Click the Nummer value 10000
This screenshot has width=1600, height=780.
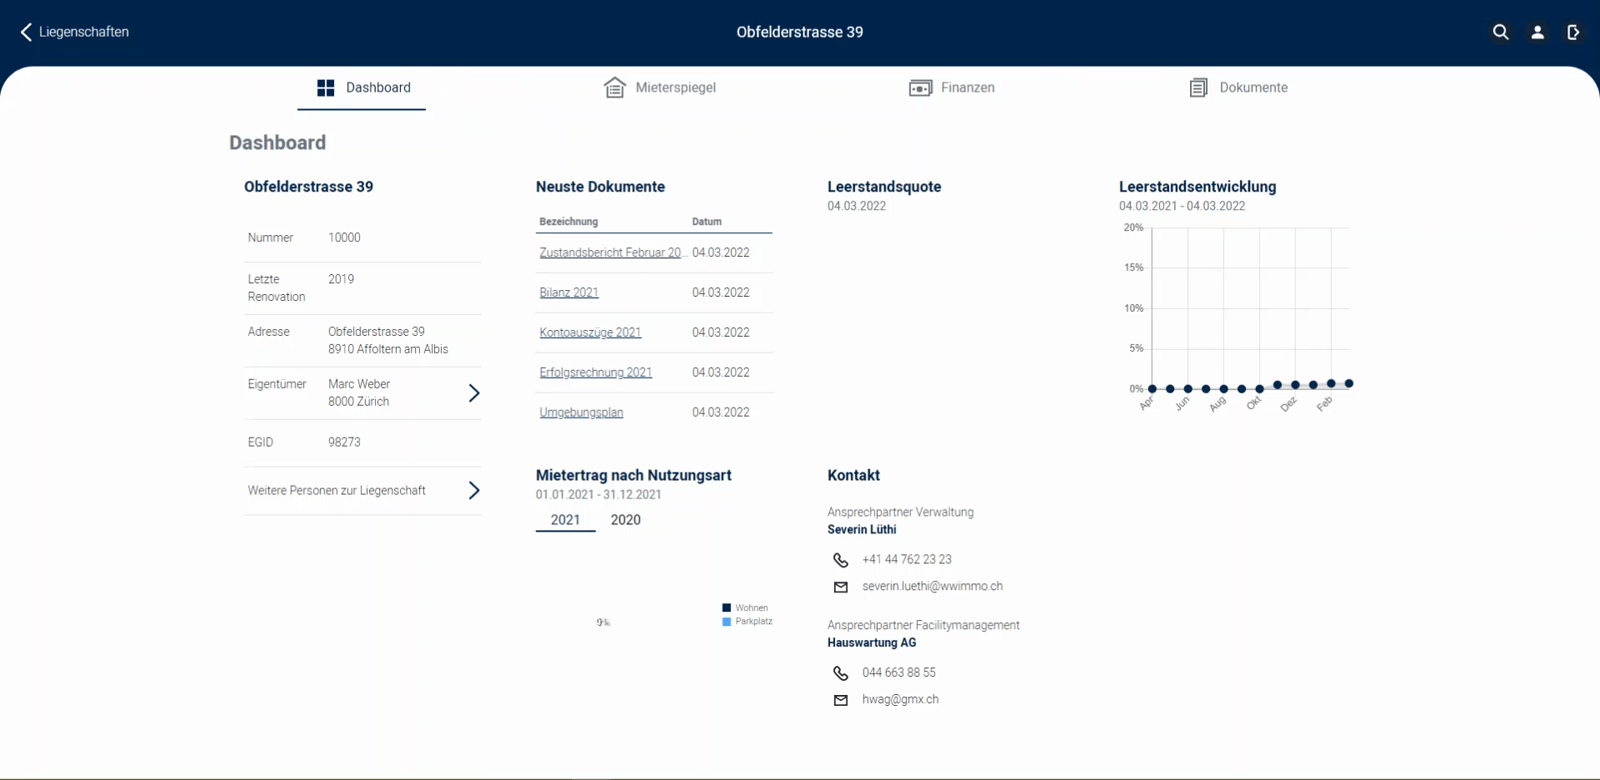[344, 238]
